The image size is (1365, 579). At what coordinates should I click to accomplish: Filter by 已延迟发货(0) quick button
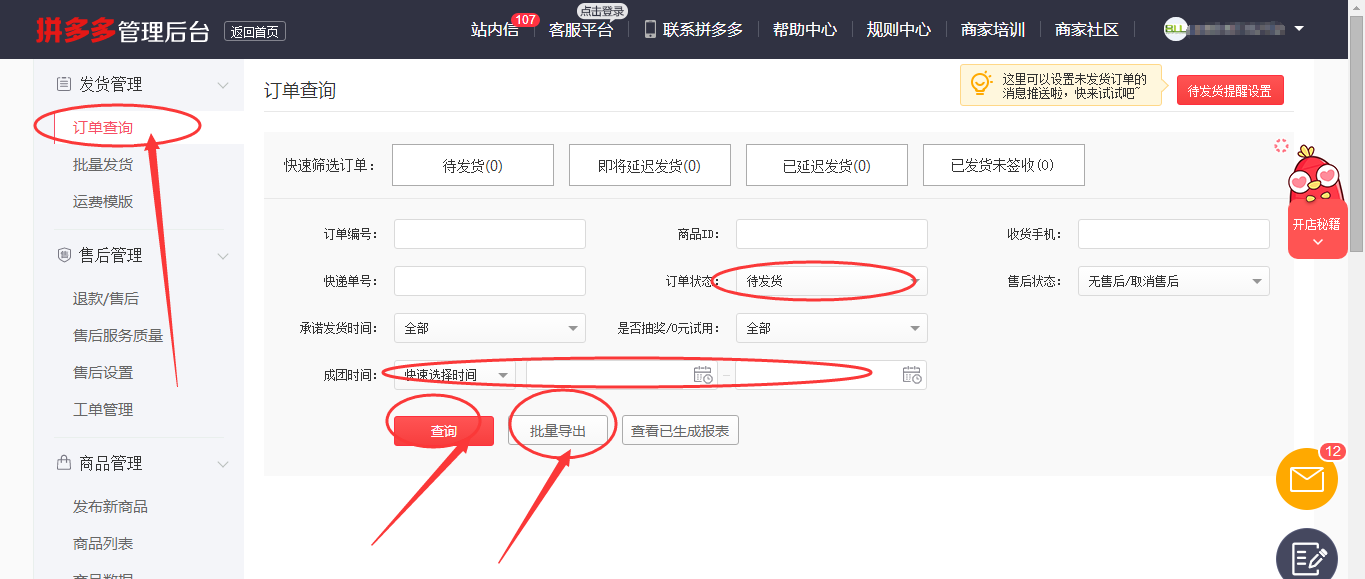[x=827, y=165]
